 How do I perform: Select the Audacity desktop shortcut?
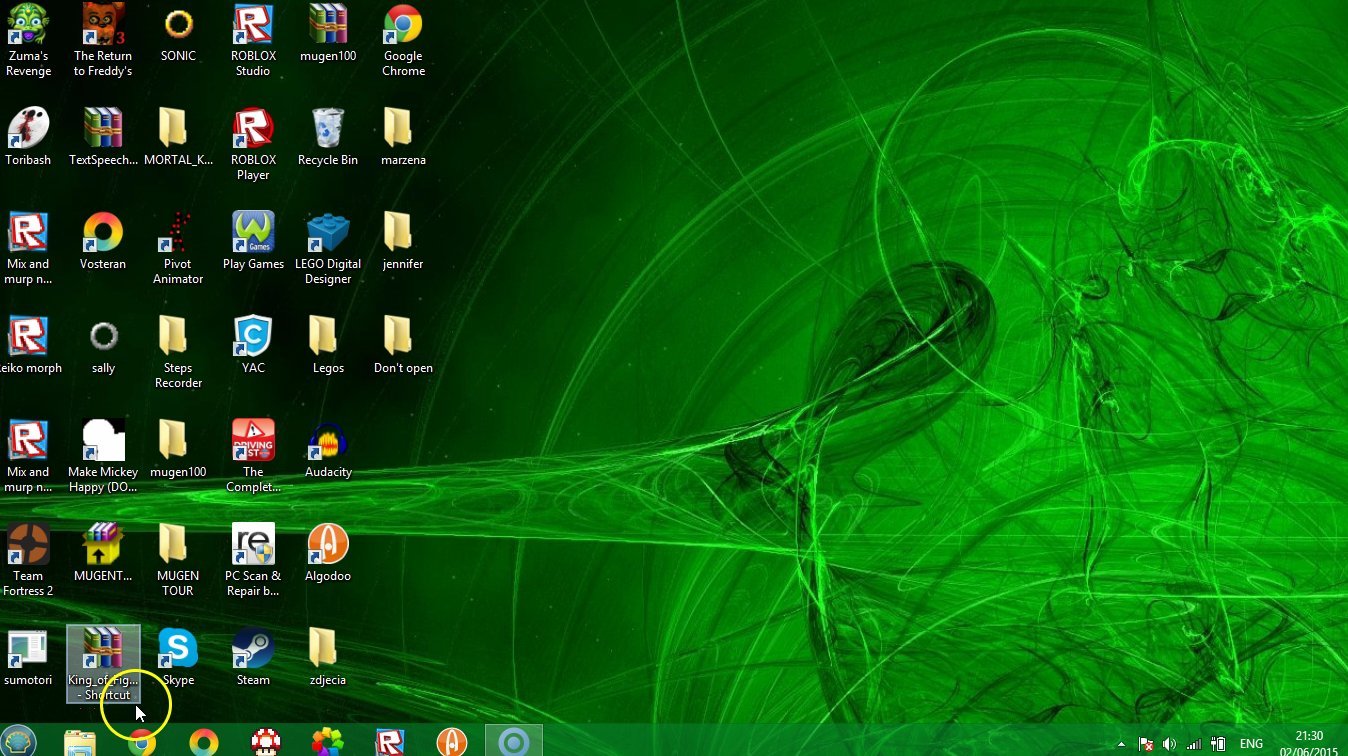[328, 449]
